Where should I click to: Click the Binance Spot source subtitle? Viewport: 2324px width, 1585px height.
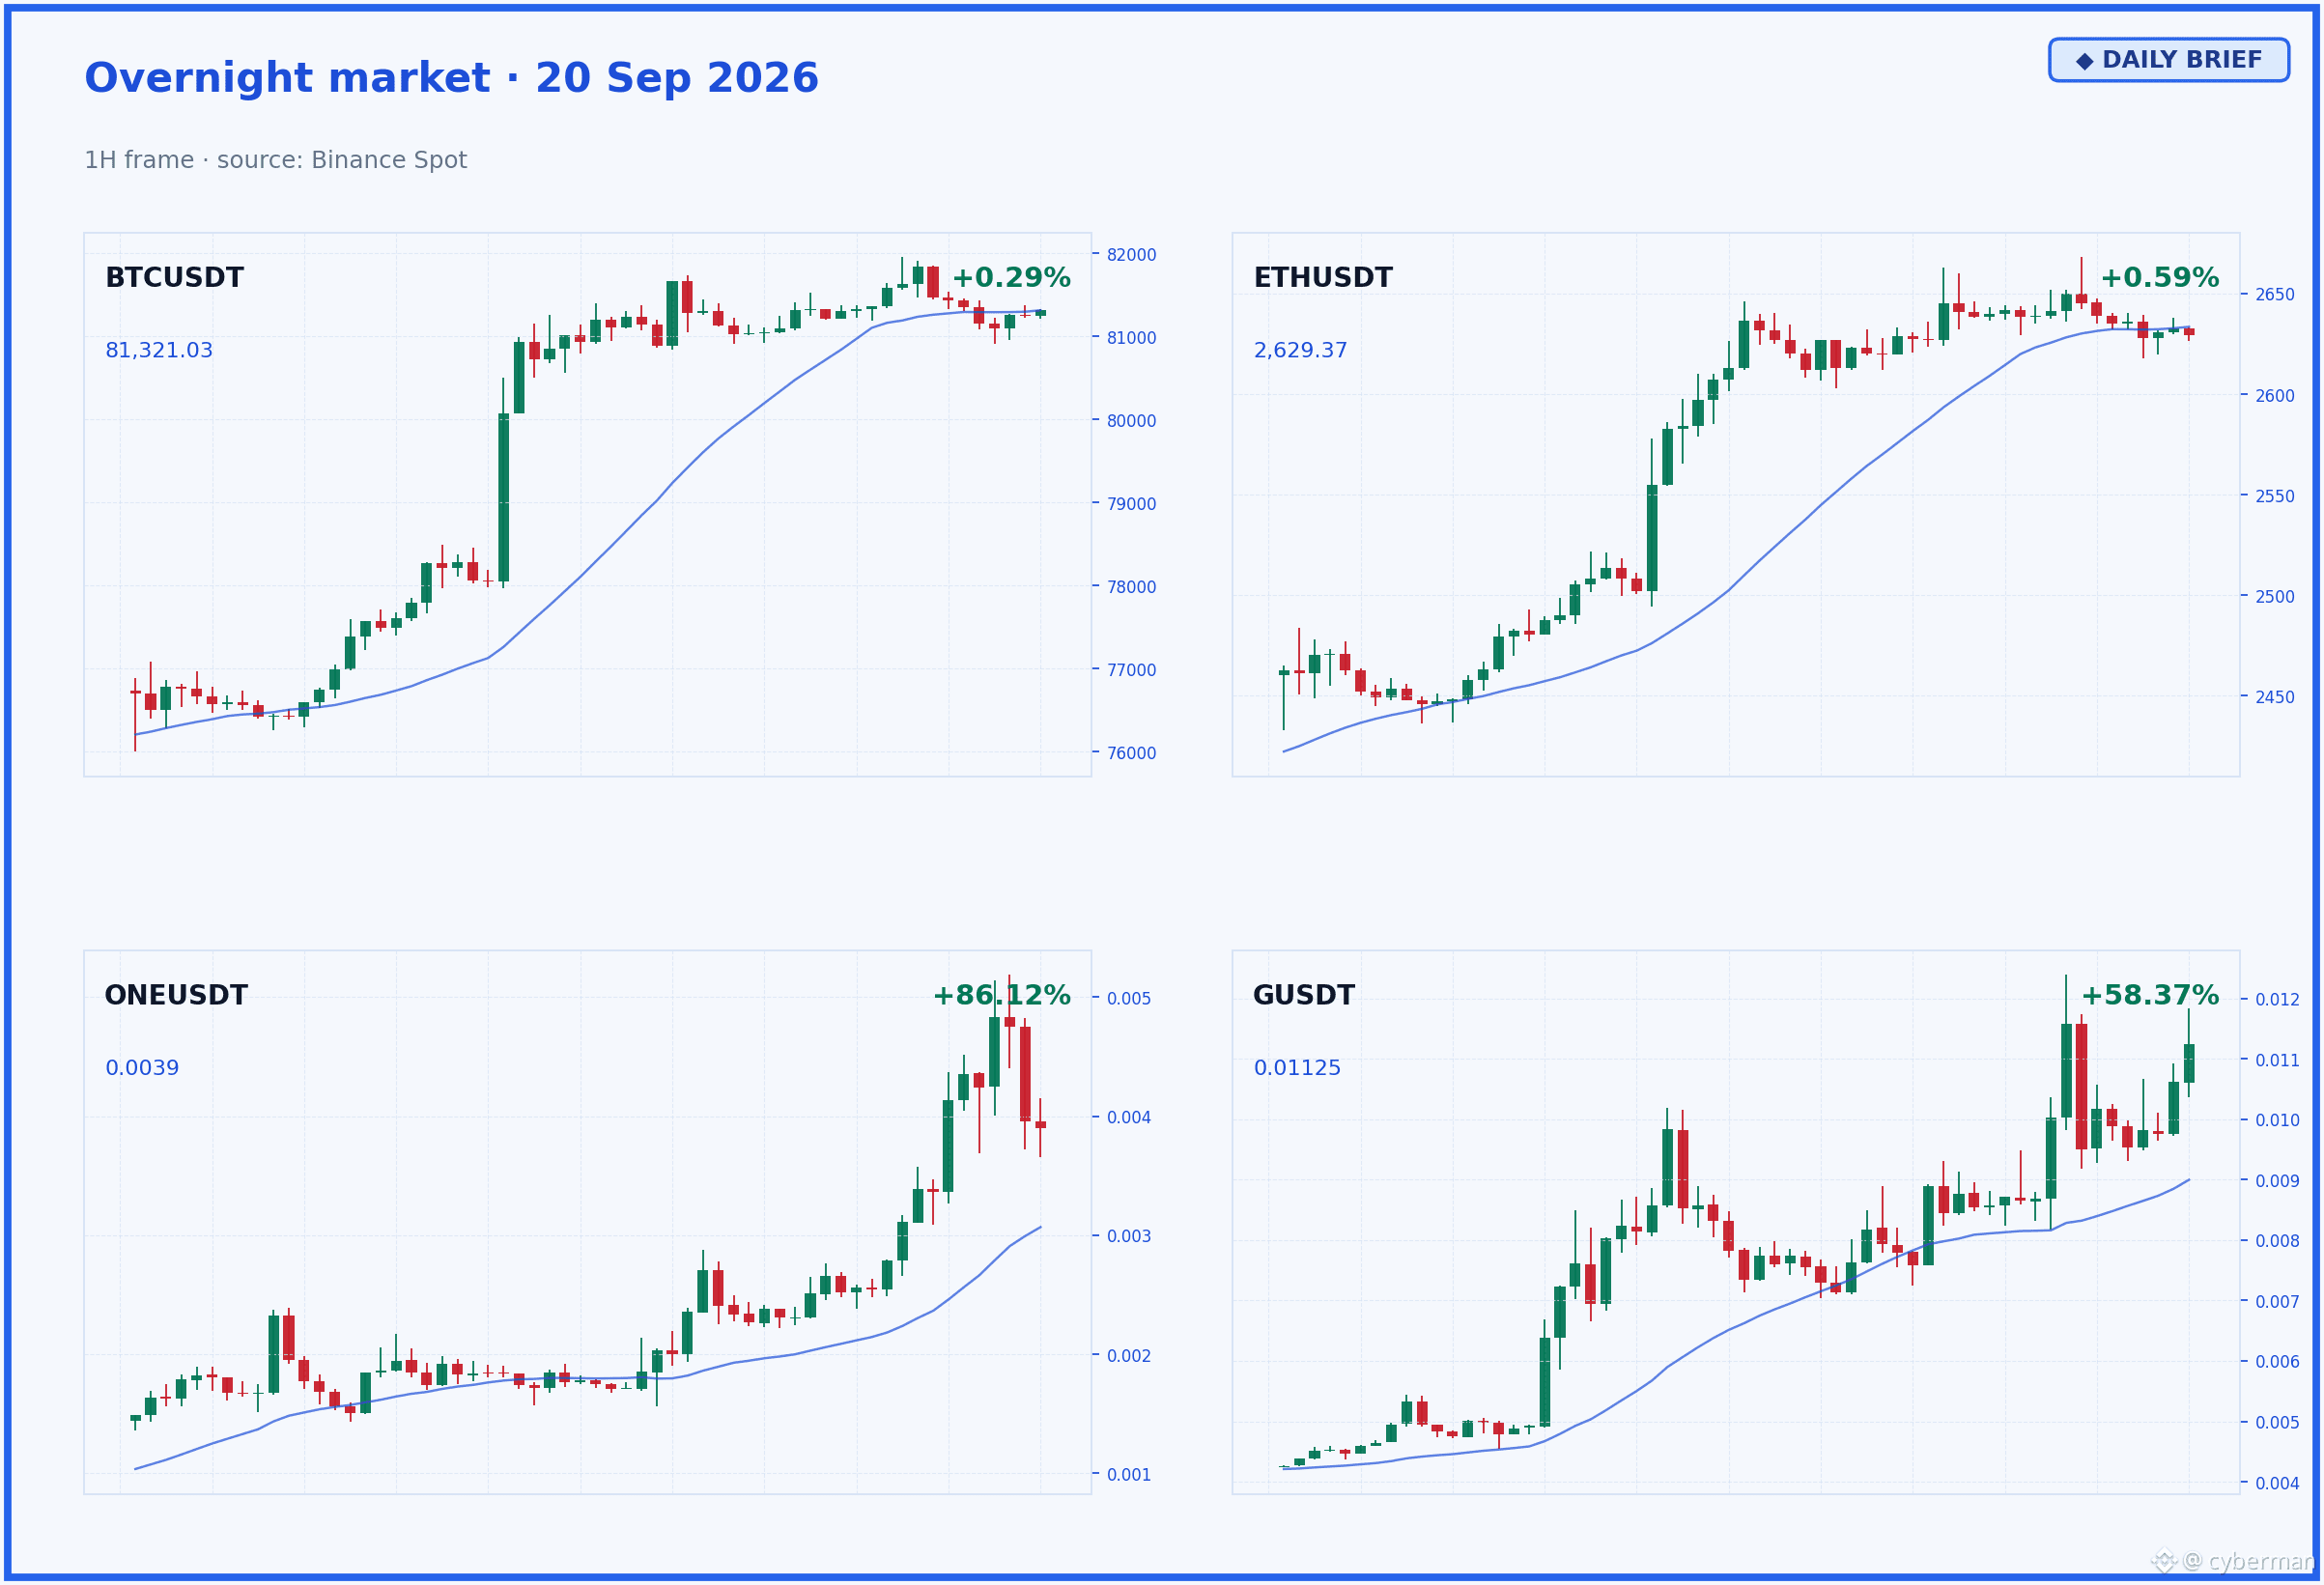(x=275, y=160)
